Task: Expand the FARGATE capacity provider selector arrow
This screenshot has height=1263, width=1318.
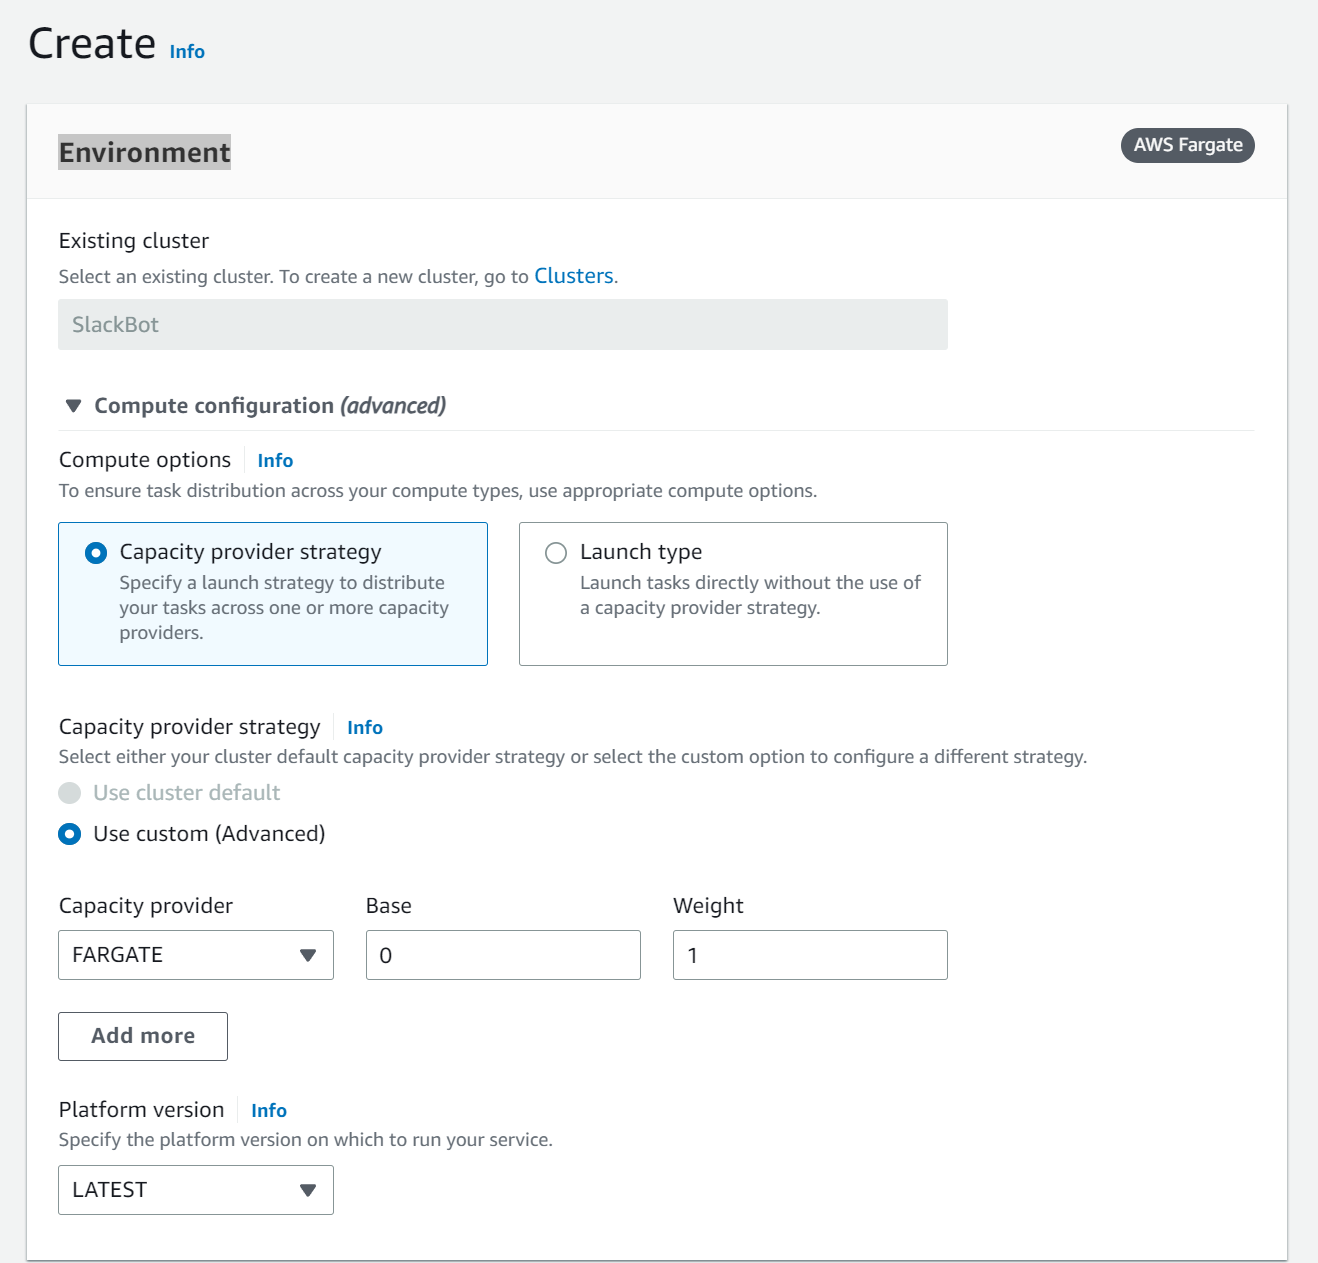Action: tap(309, 955)
